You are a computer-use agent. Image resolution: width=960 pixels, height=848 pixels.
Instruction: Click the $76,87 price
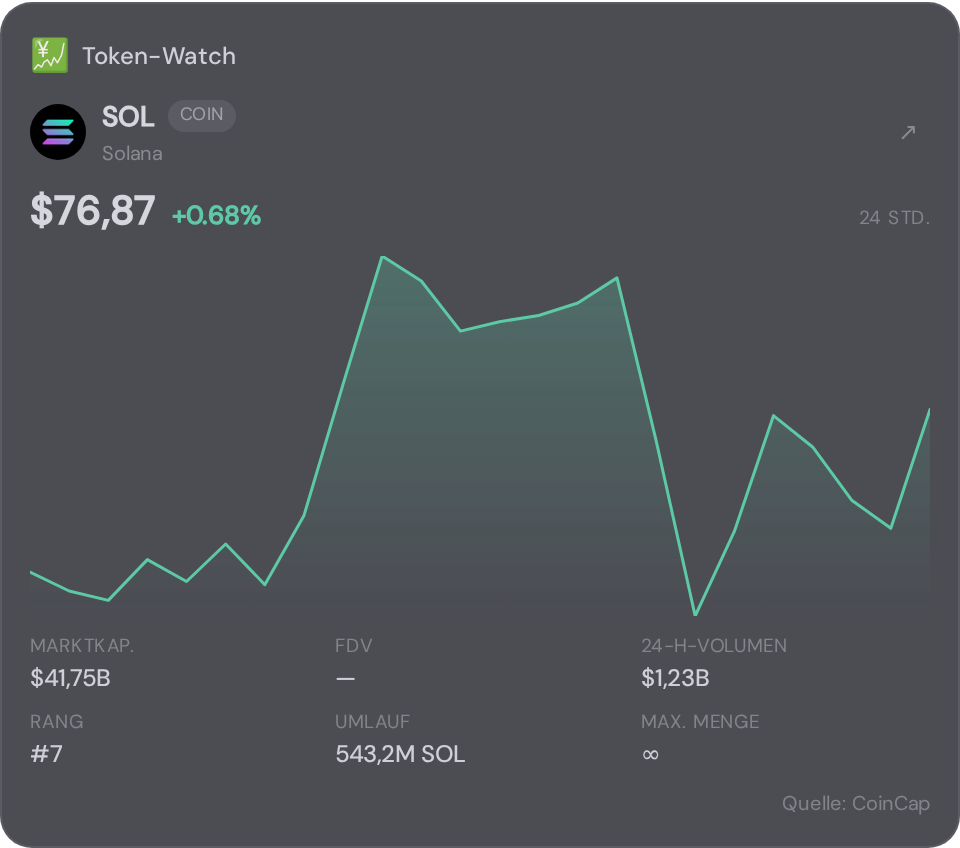tap(92, 211)
